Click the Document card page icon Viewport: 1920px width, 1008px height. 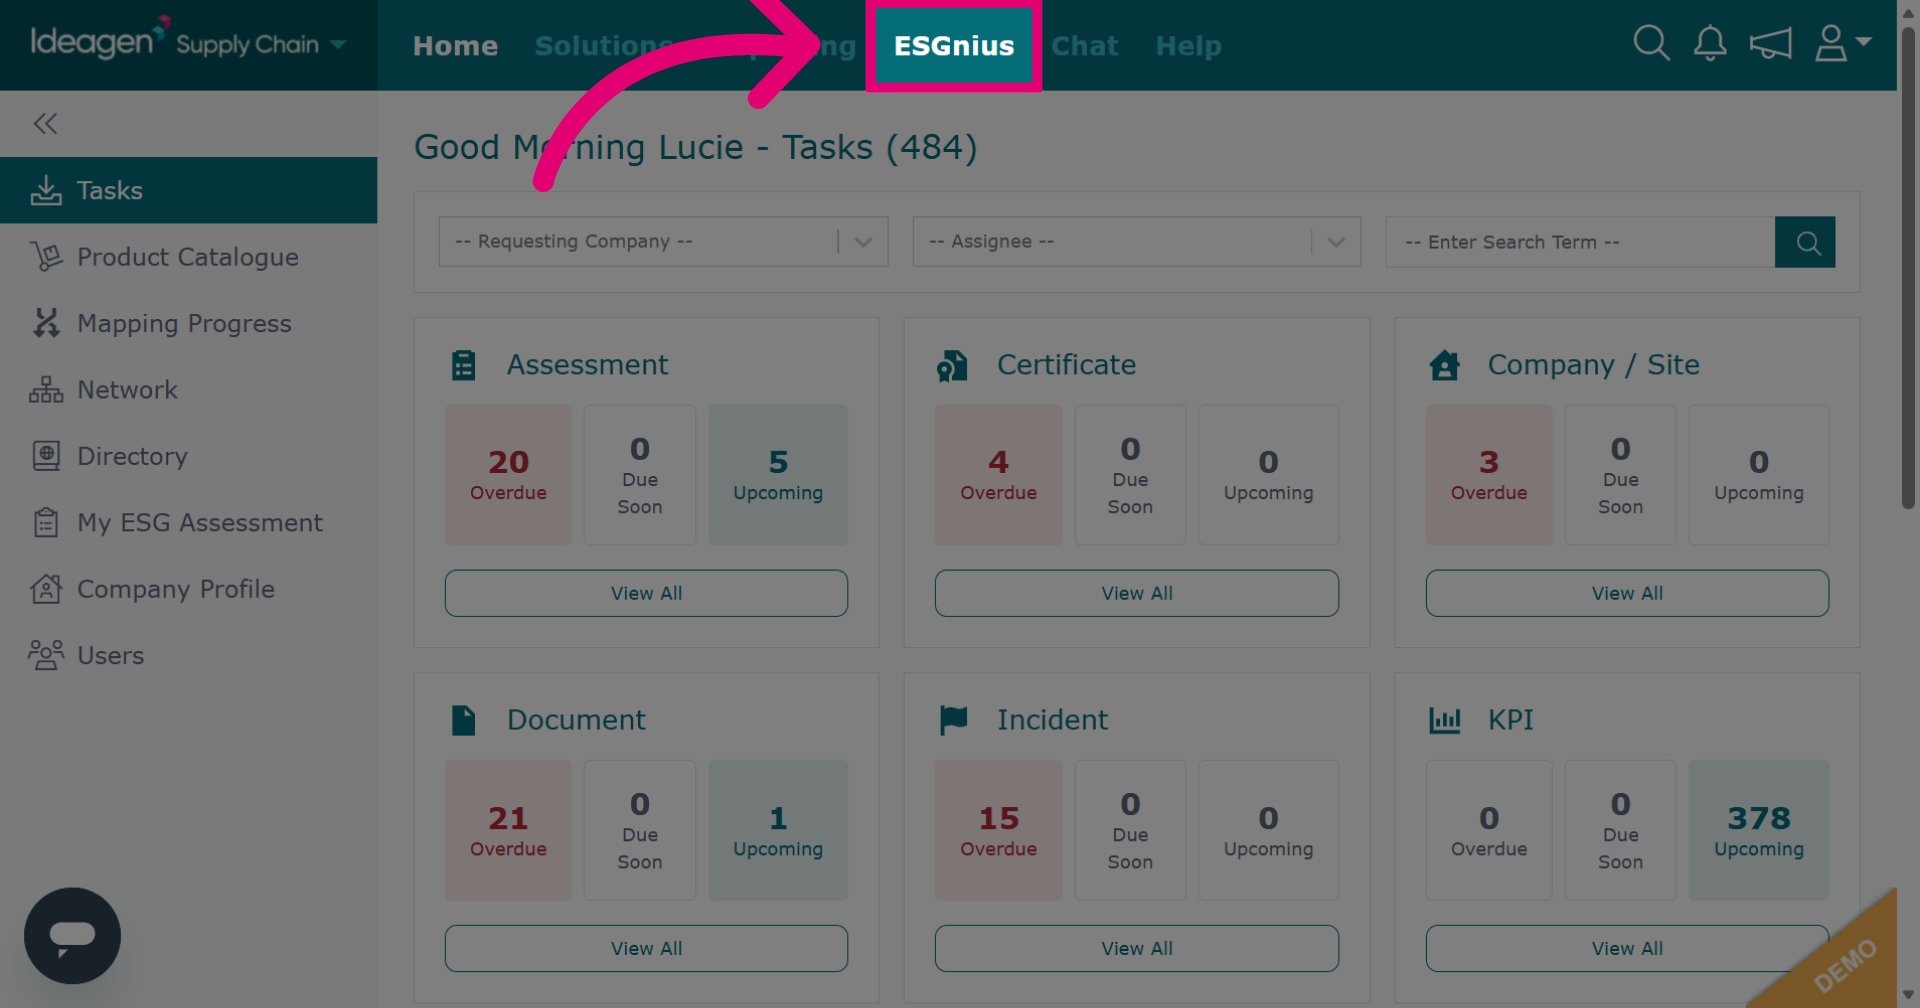[463, 720]
